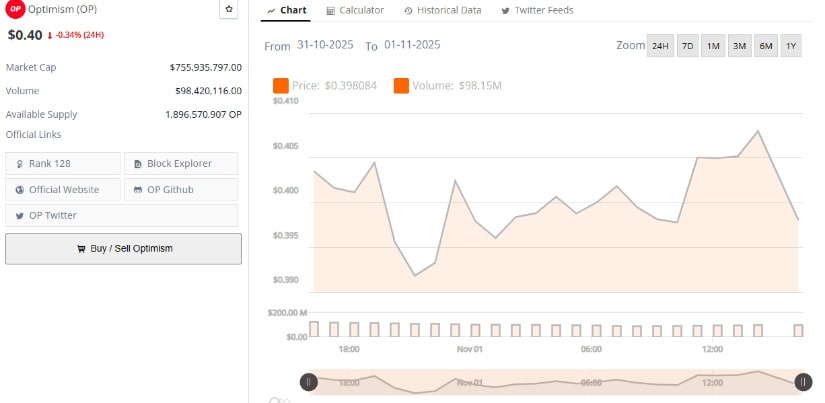Set chart zoom to 3M
The height and width of the screenshot is (403, 825).
tap(739, 46)
